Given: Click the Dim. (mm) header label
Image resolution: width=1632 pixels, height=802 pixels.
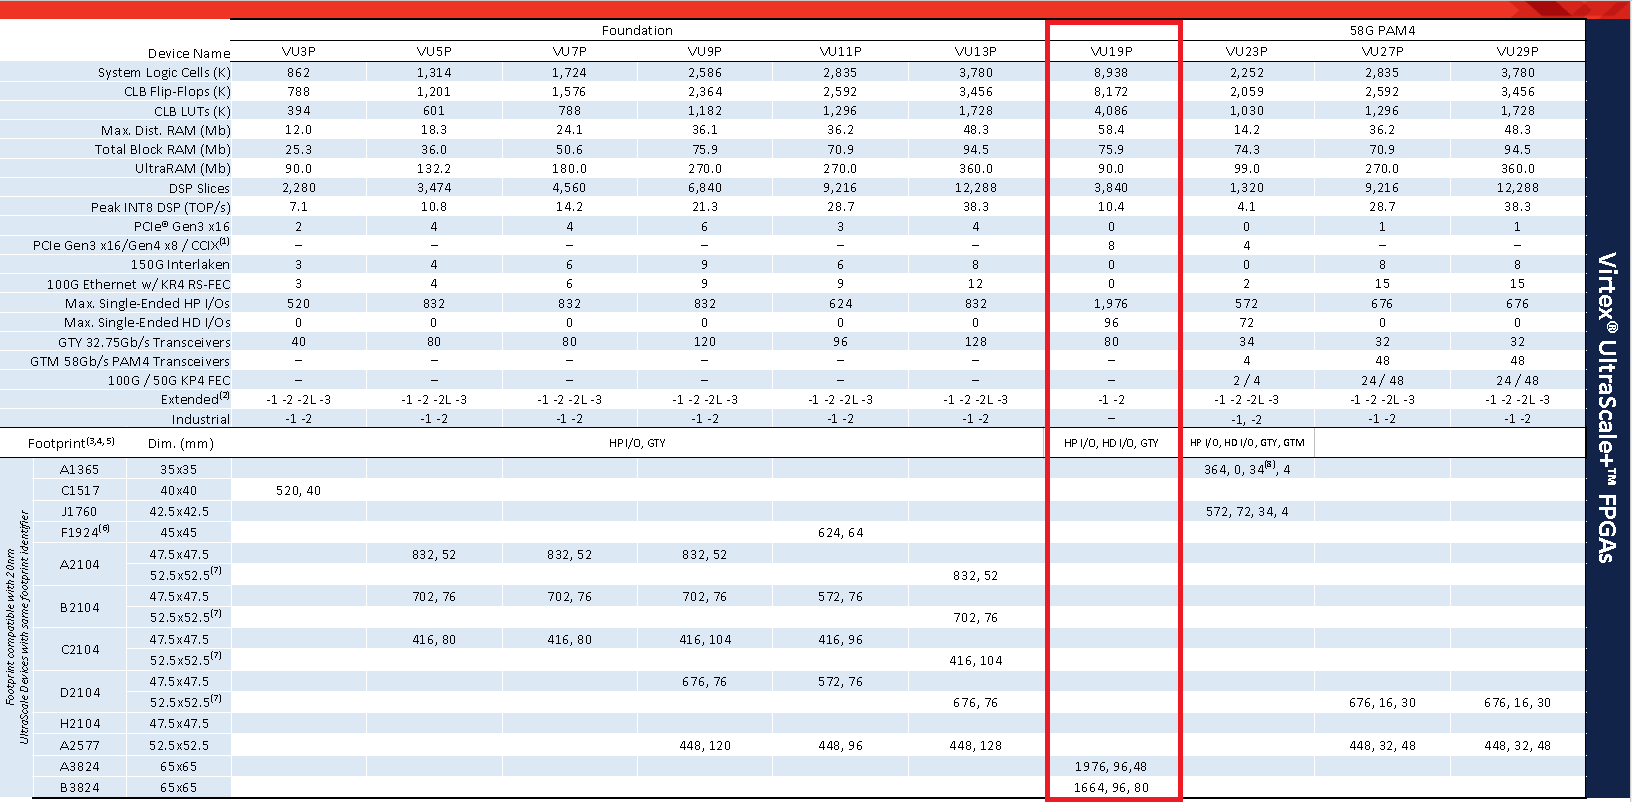Looking at the screenshot, I should [x=181, y=444].
